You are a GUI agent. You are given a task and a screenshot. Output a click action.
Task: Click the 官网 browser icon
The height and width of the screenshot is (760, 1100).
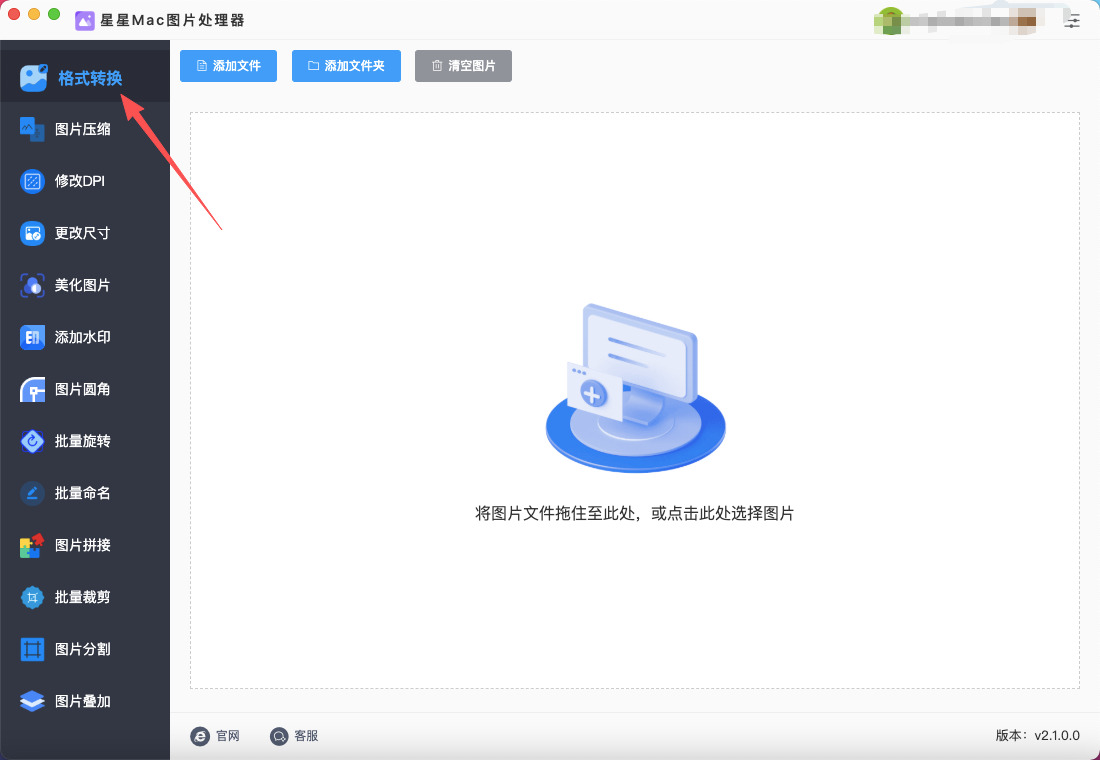[200, 736]
